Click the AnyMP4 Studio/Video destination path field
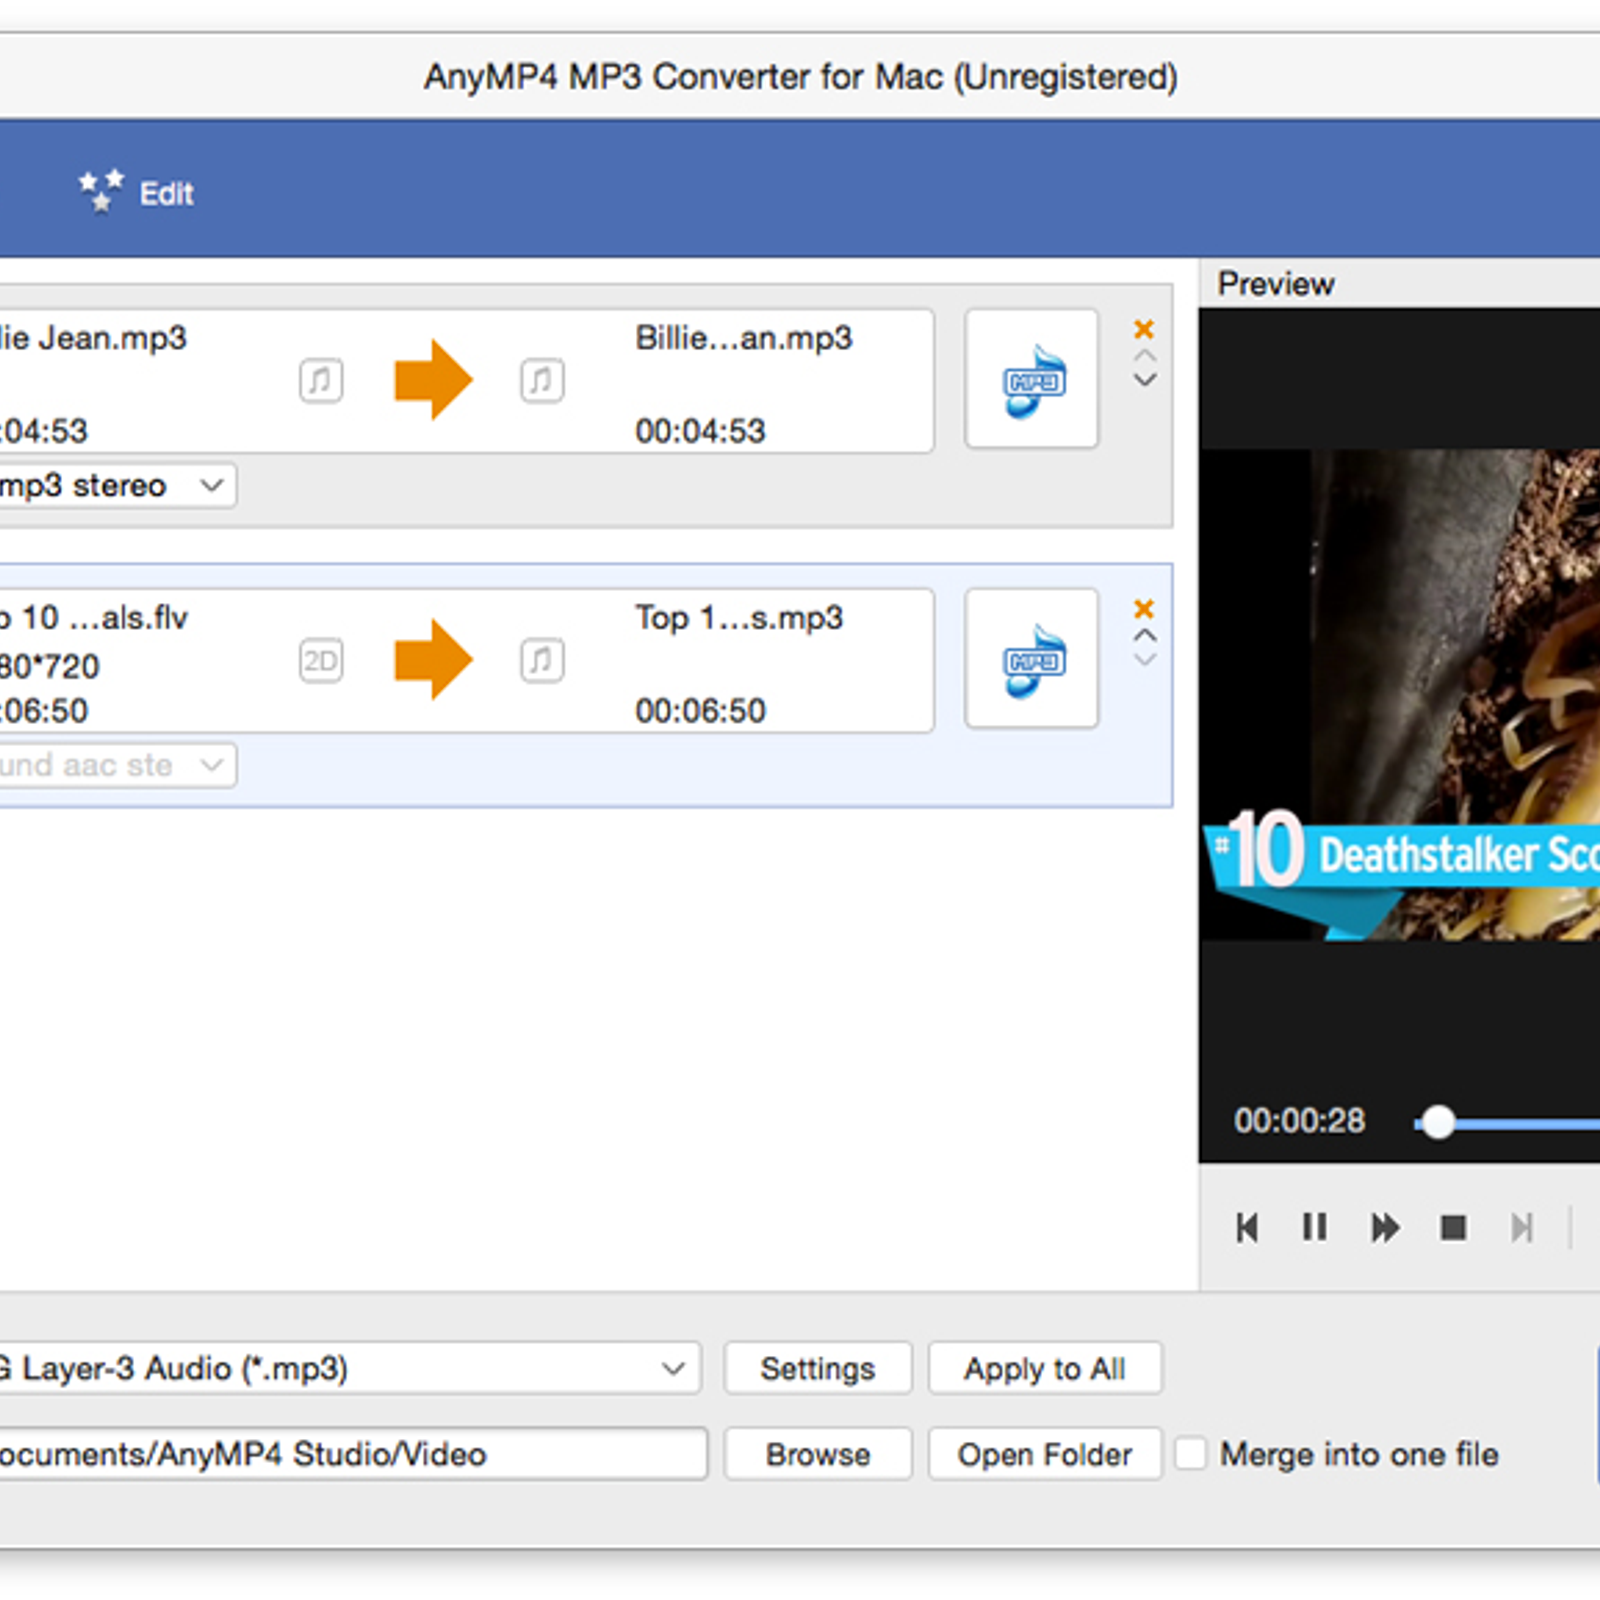 pyautogui.click(x=352, y=1454)
